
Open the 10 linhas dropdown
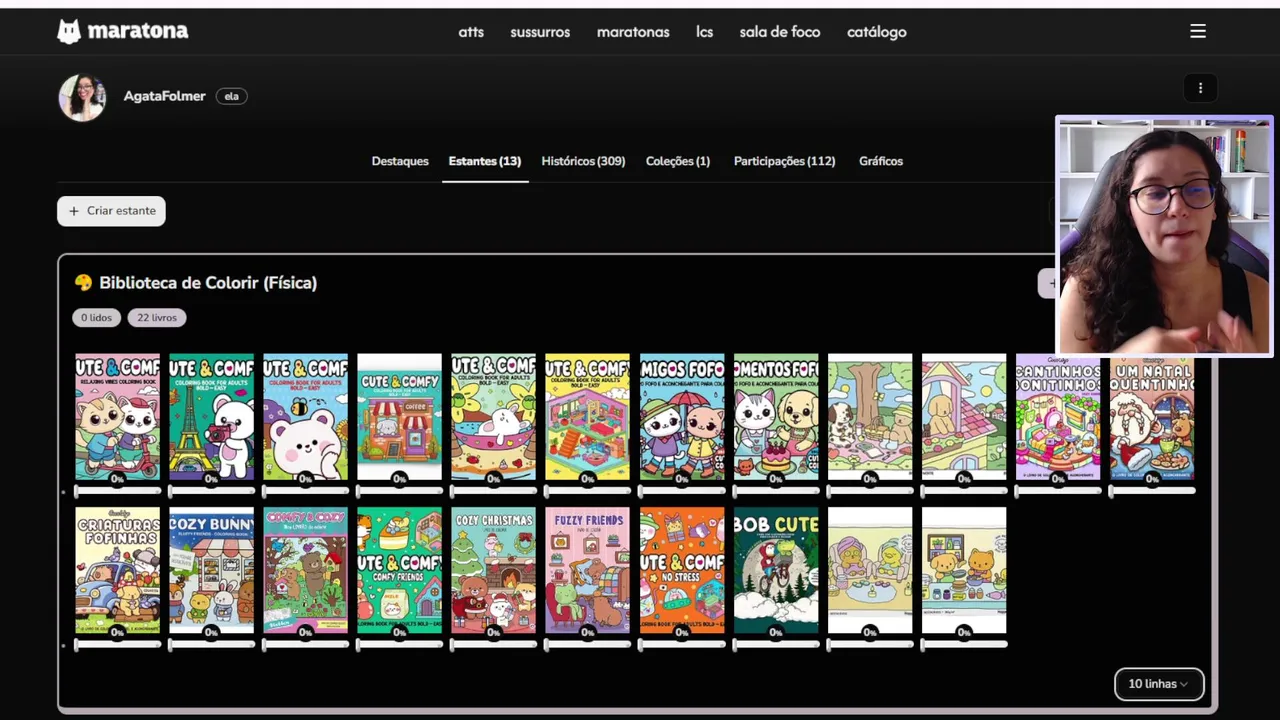[x=1159, y=684]
